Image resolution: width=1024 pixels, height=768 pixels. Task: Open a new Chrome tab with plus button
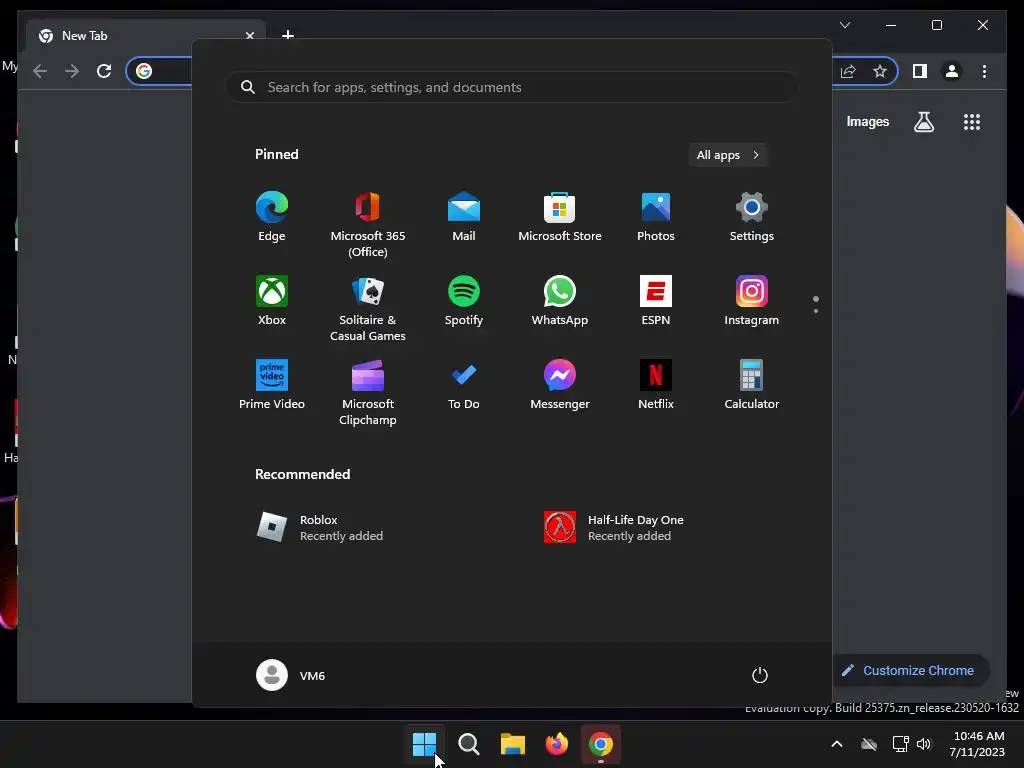pos(288,35)
